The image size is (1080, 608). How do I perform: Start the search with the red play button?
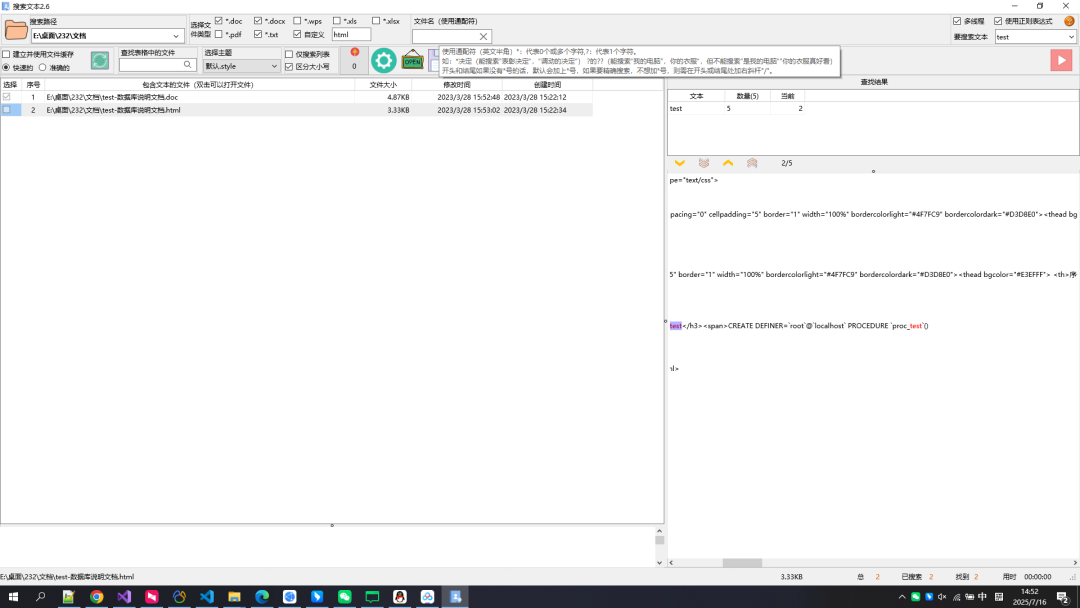pyautogui.click(x=1061, y=61)
